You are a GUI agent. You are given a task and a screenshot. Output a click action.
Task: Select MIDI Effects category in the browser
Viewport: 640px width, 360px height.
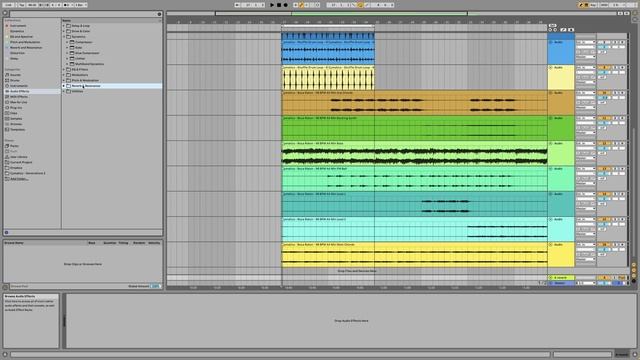point(19,97)
